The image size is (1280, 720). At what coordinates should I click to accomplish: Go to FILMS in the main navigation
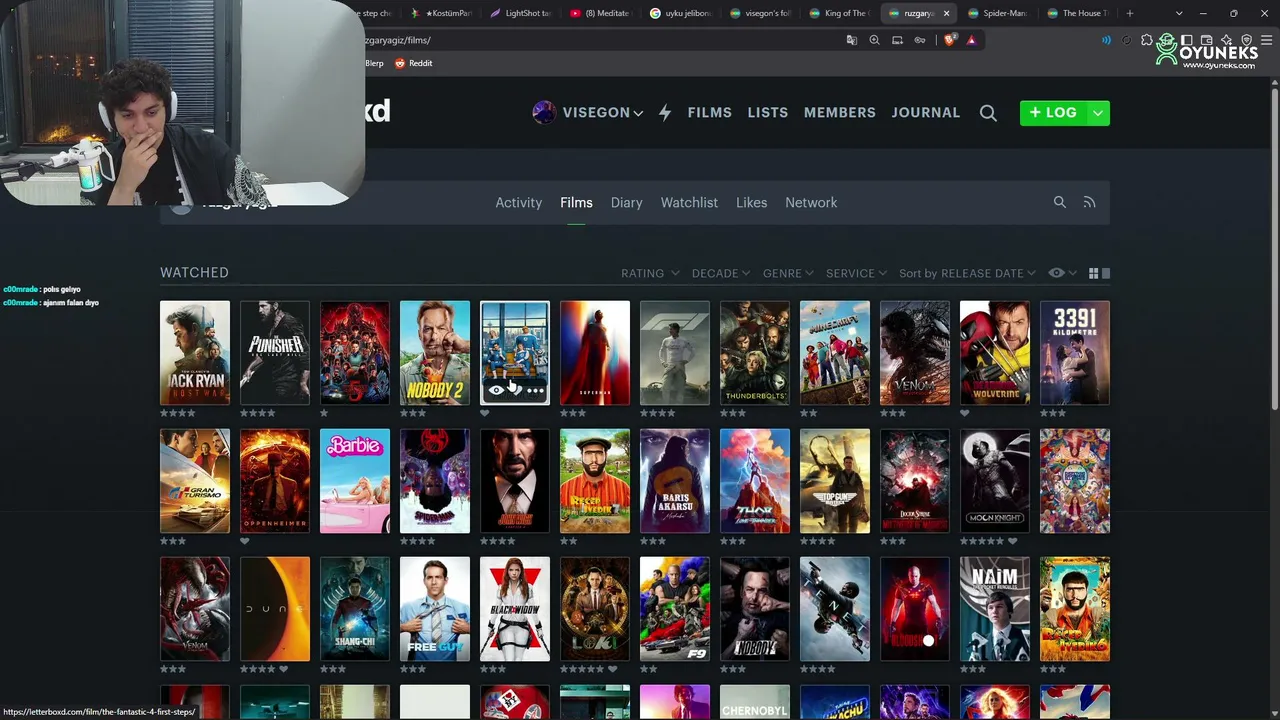[710, 113]
